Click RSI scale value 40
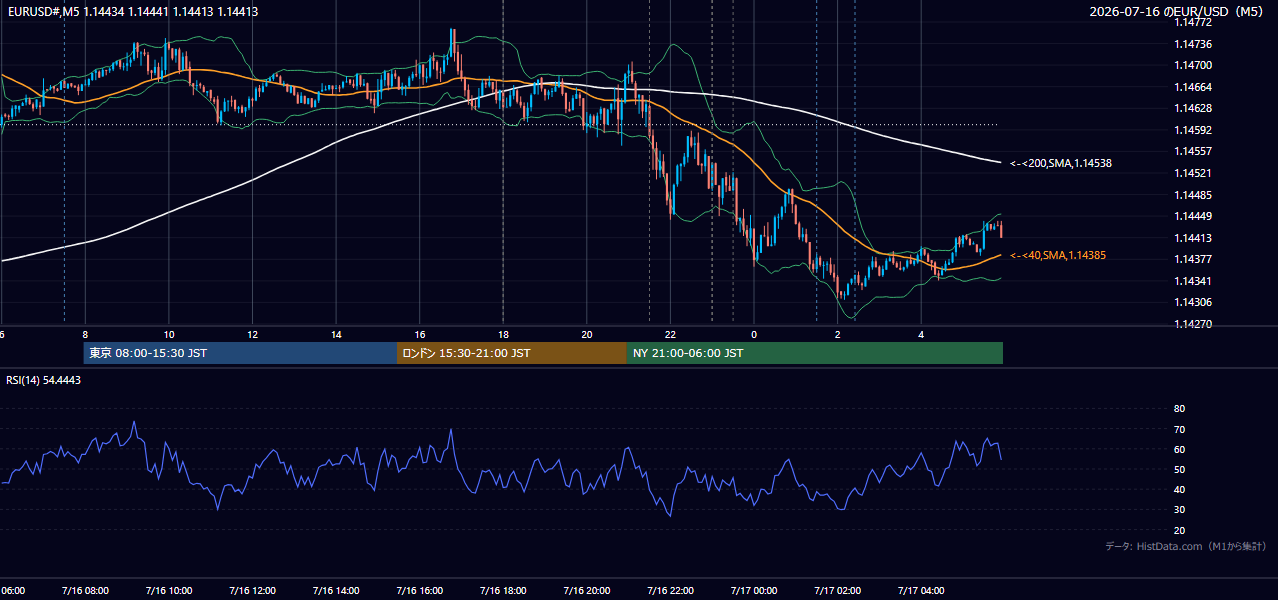Image resolution: width=1278 pixels, height=600 pixels. pos(1179,490)
